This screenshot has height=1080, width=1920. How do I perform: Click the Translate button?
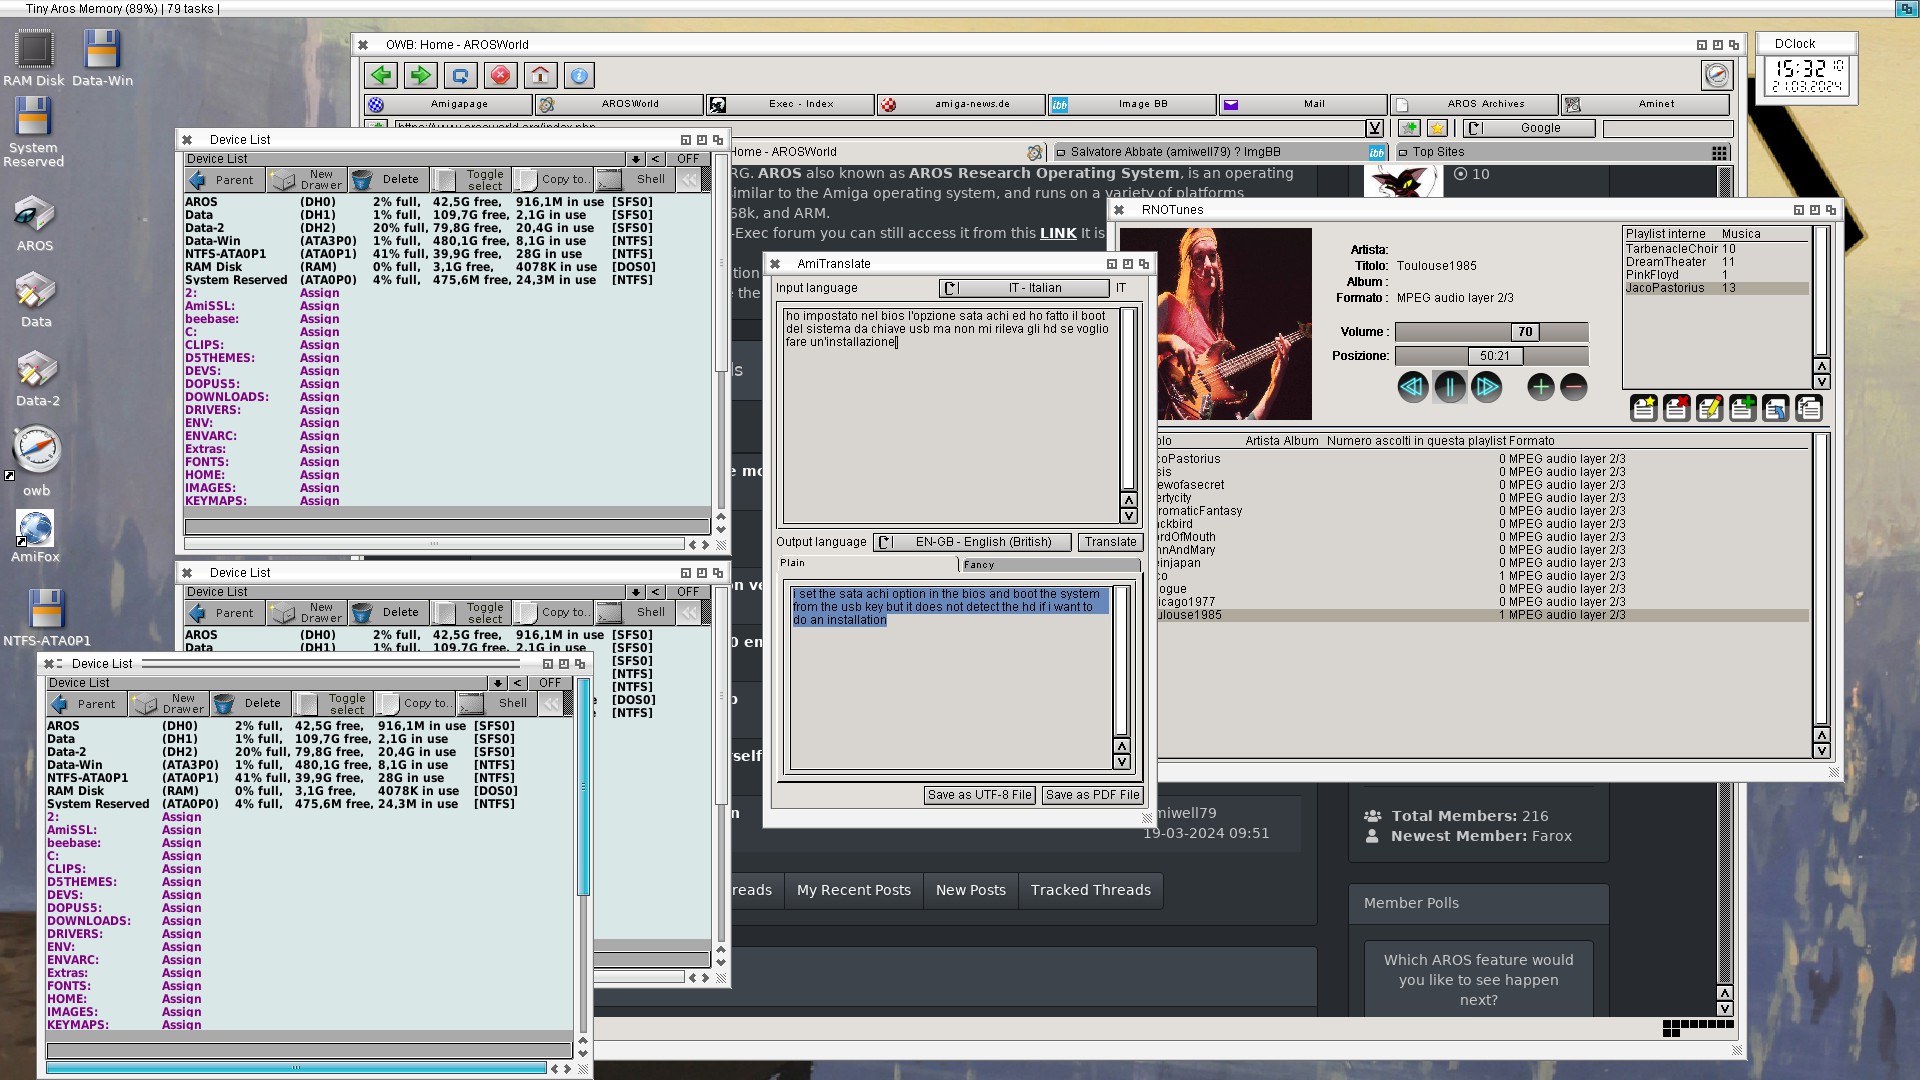tap(1110, 542)
